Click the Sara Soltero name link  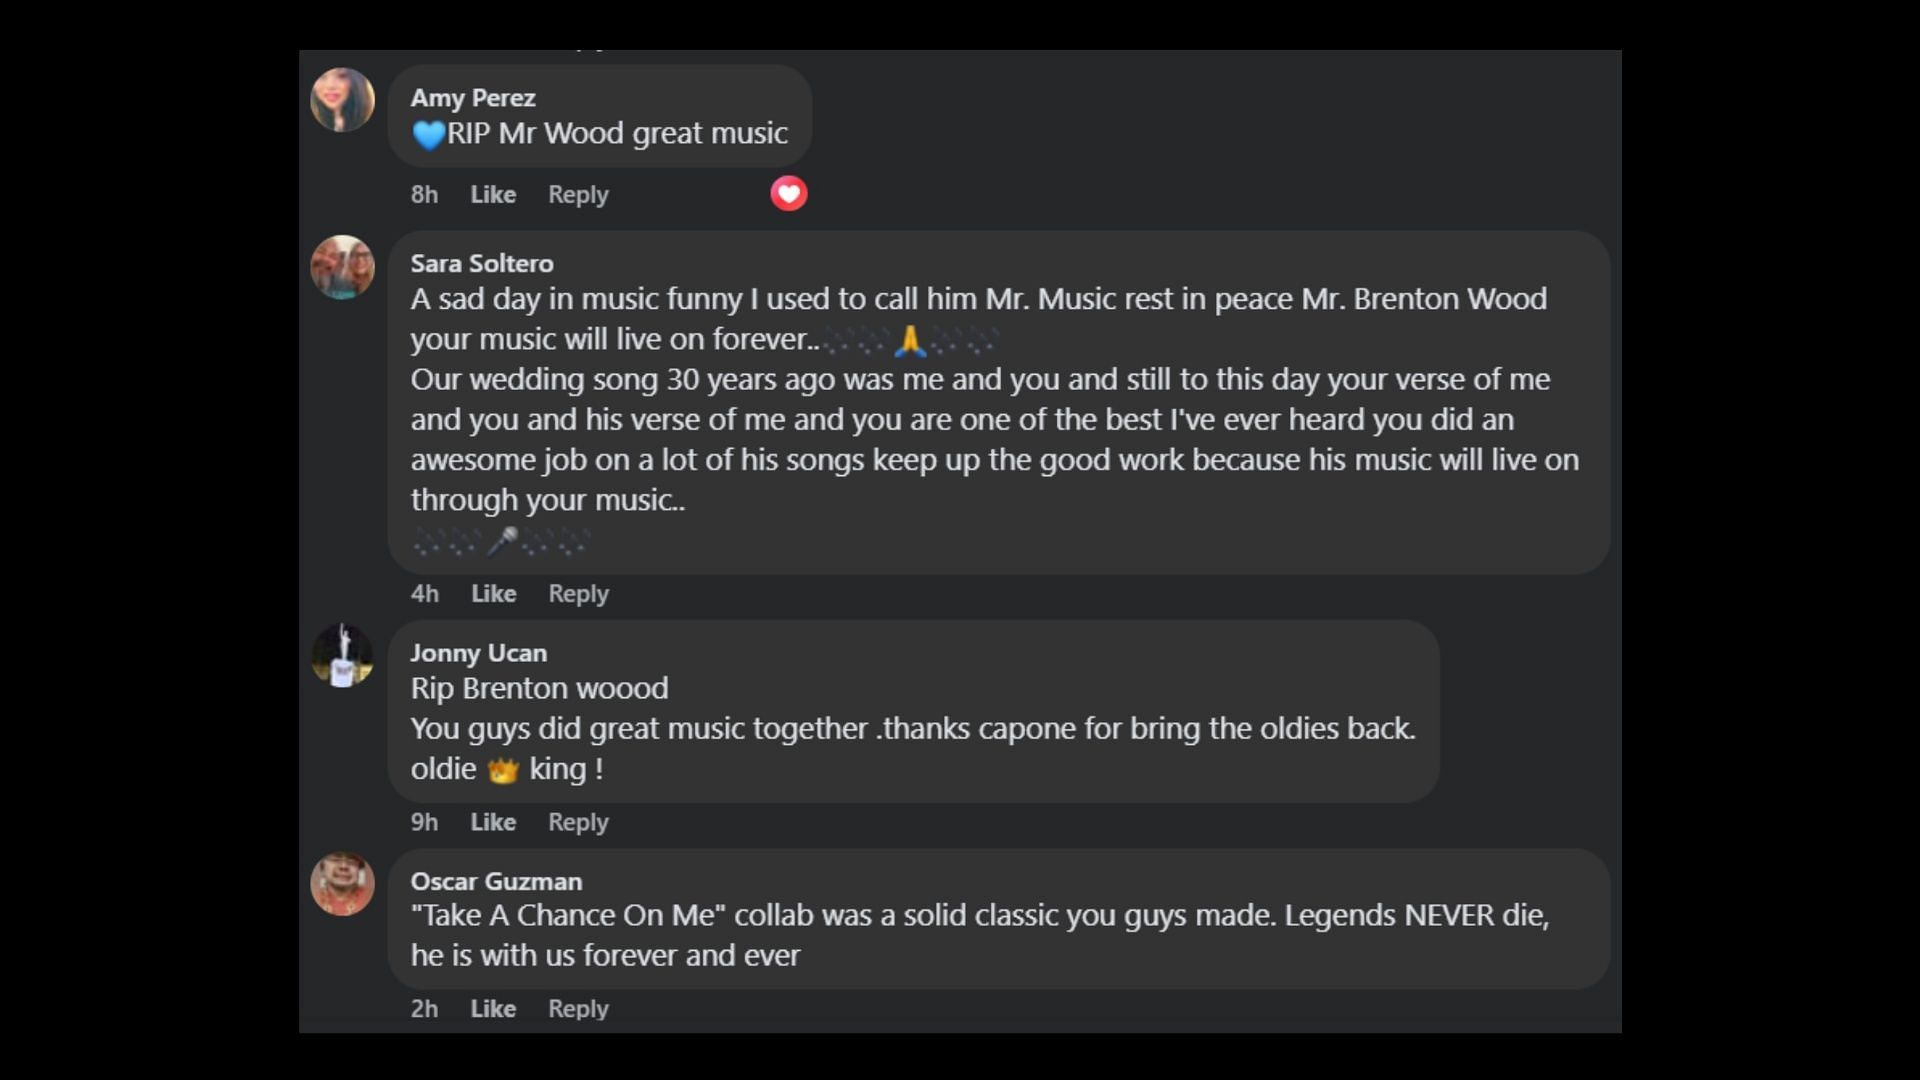(482, 264)
